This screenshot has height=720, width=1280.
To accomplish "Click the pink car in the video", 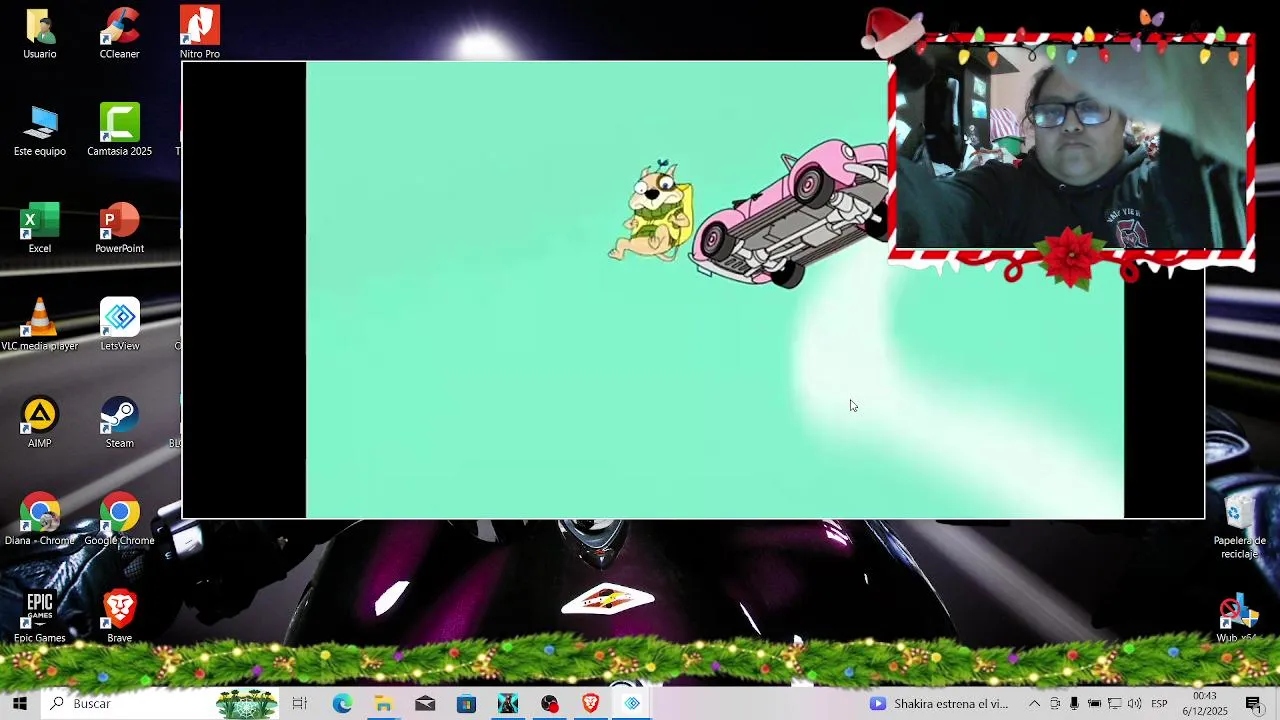I will (x=789, y=213).
